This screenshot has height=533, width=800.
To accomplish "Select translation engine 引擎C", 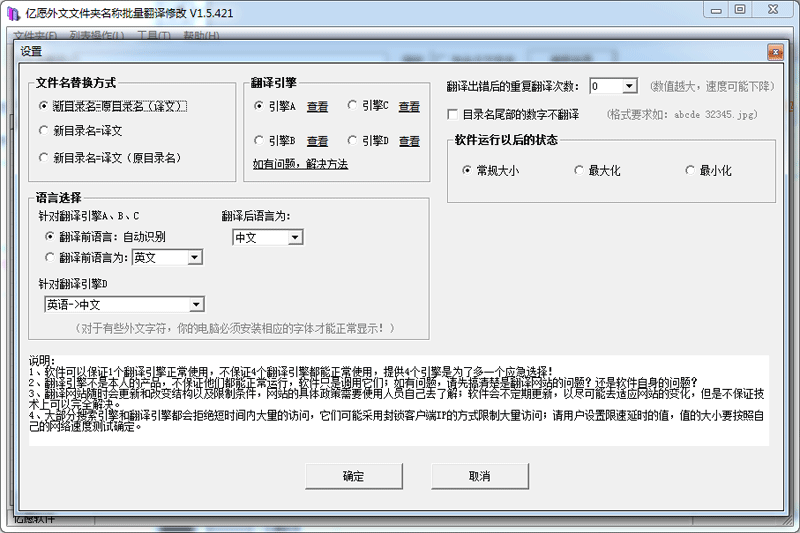I will (x=352, y=105).
